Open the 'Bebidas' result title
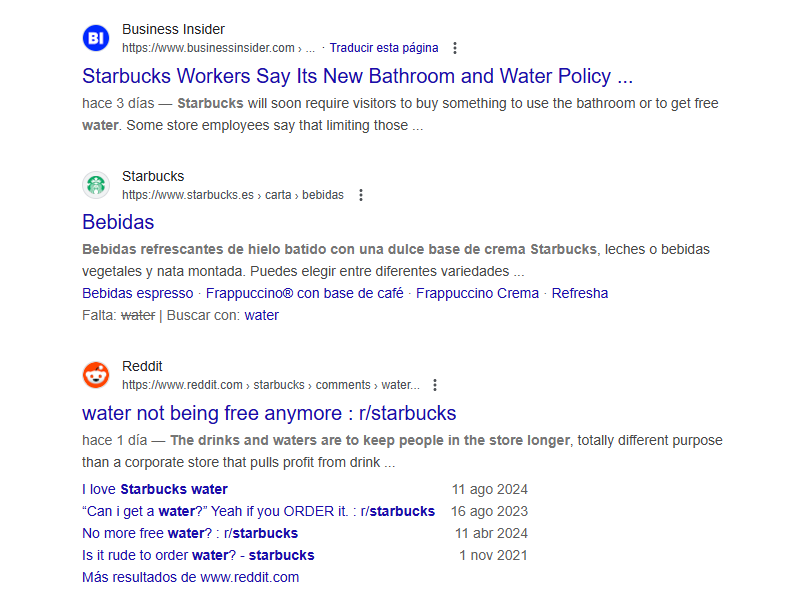 coord(118,222)
